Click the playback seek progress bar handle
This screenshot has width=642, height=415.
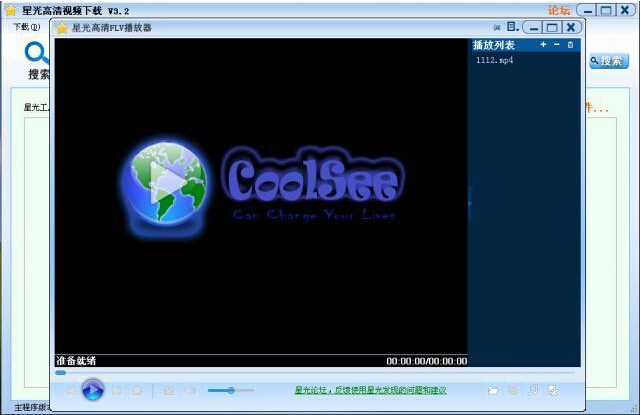[61, 373]
